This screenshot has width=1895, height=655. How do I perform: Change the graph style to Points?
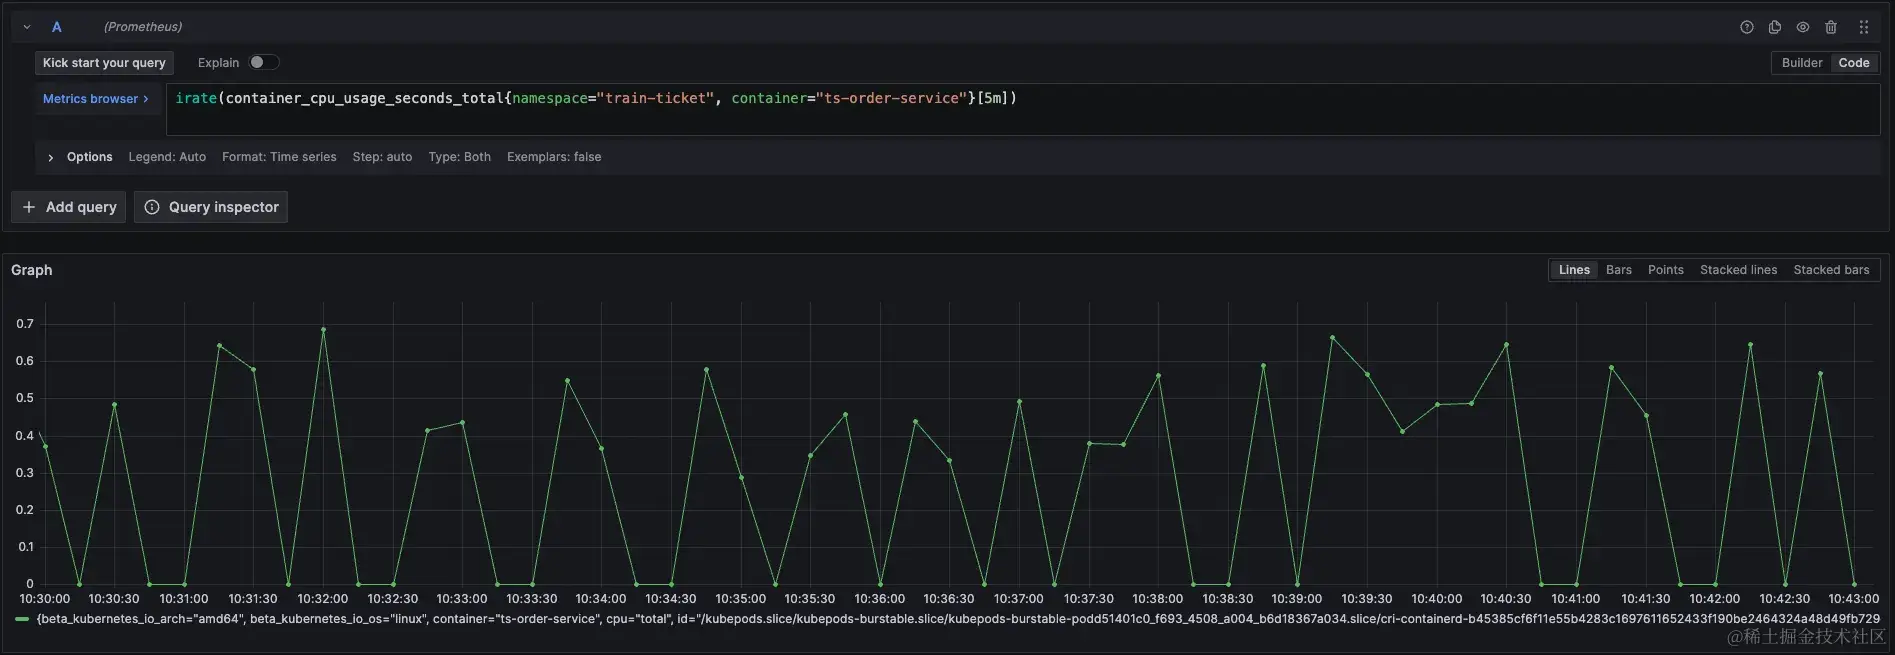pos(1665,270)
